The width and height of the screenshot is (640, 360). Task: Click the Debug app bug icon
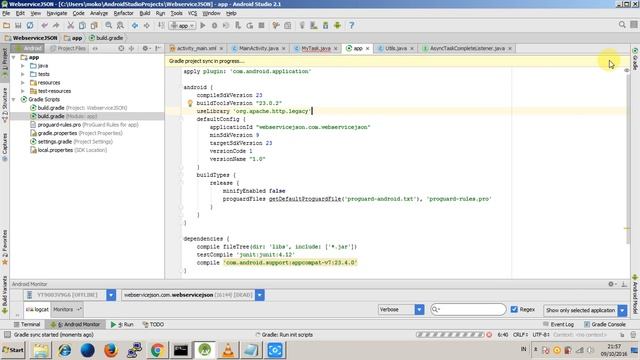(214, 25)
